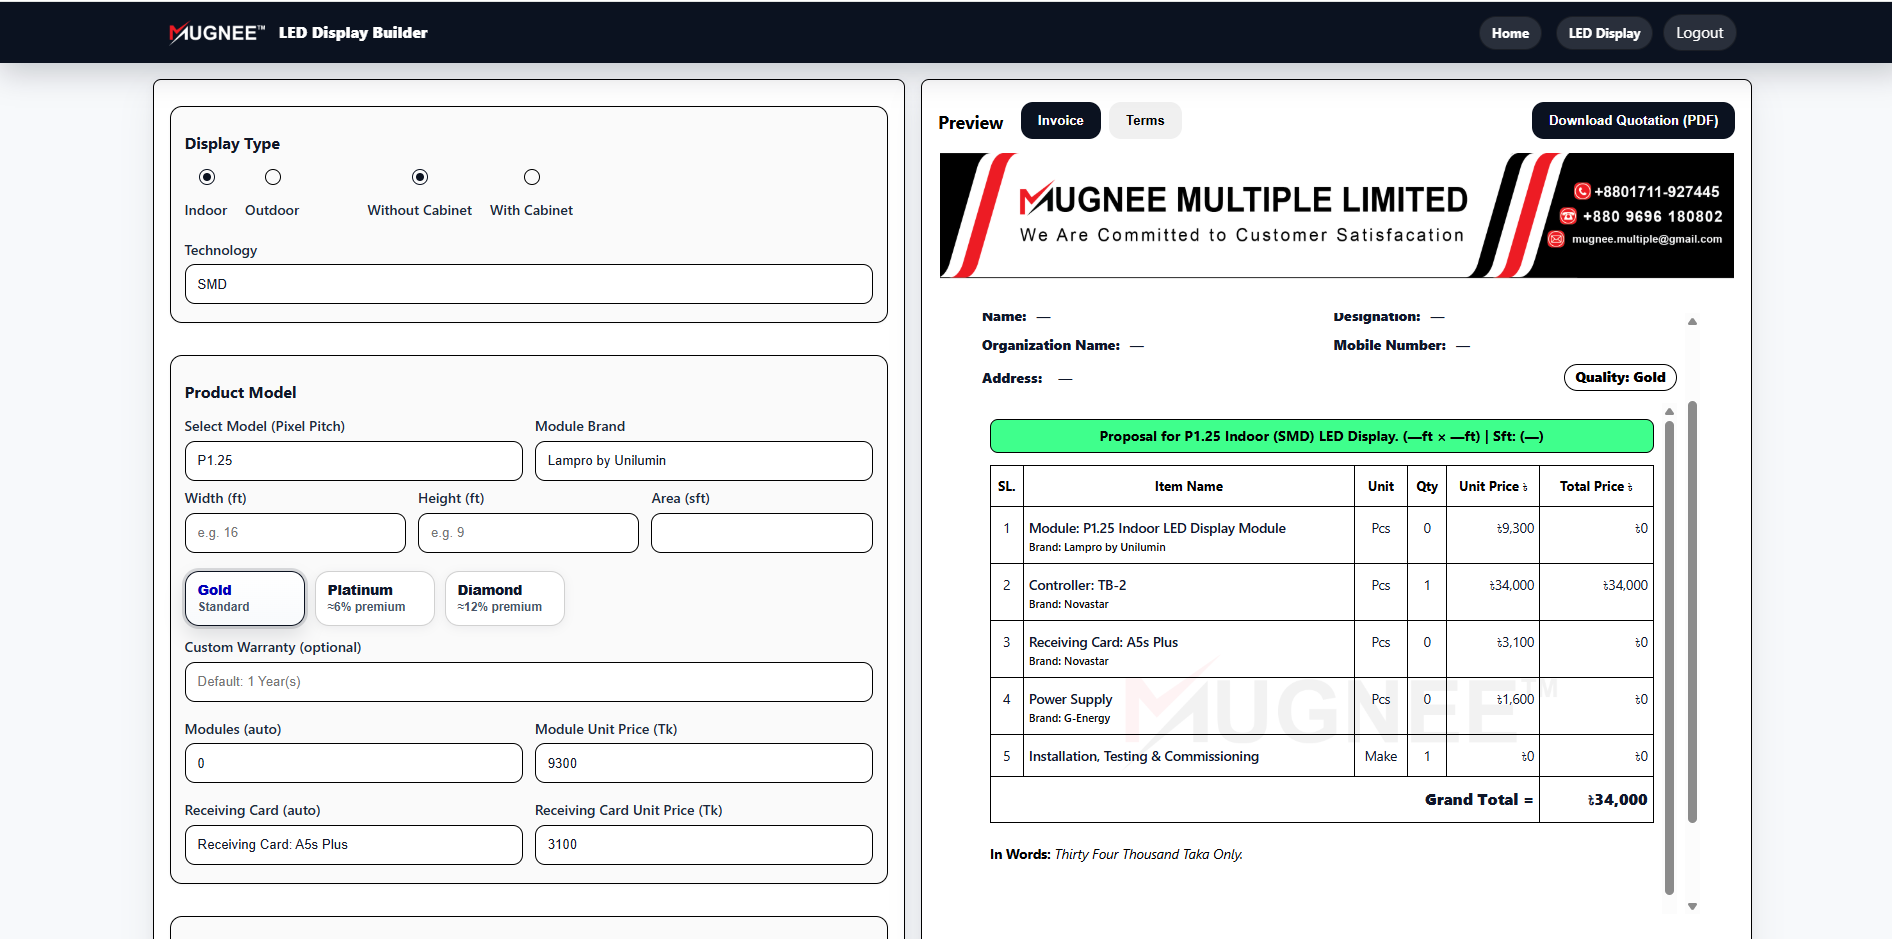
Task: Open the Module Brand field
Action: 703,461
